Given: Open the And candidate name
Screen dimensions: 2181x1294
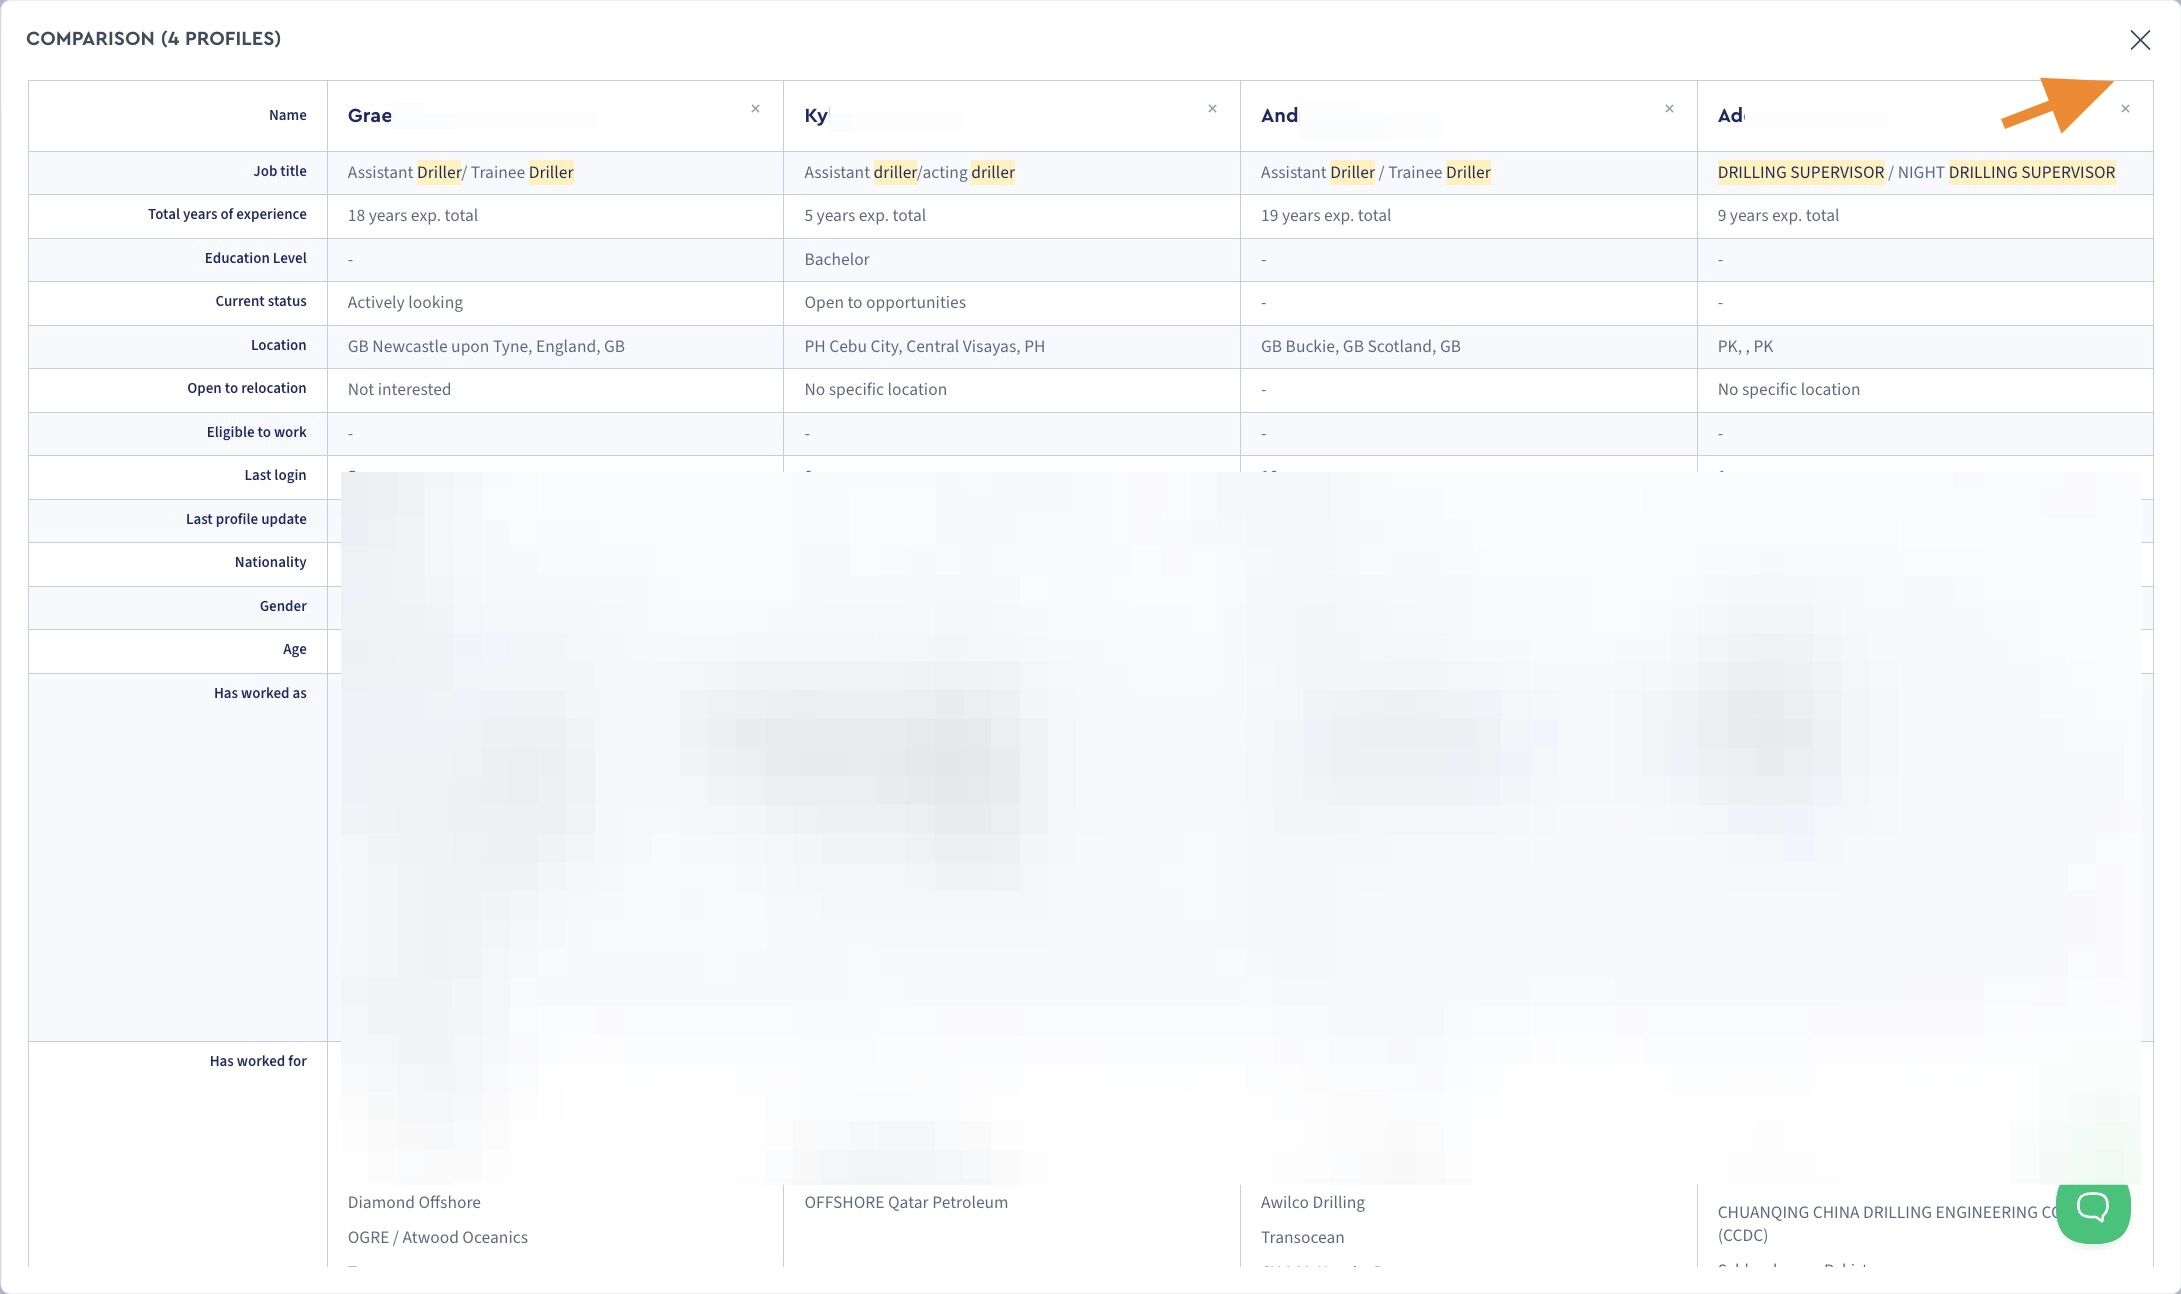Looking at the screenshot, I should point(1279,116).
